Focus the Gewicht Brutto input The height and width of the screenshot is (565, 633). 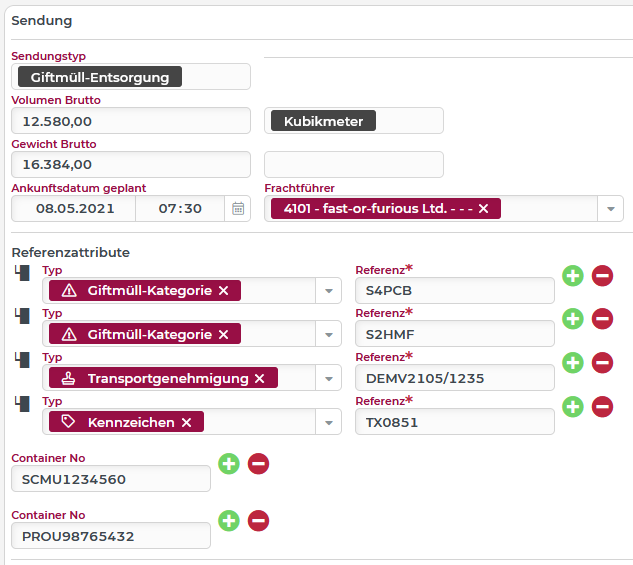[x=130, y=165]
